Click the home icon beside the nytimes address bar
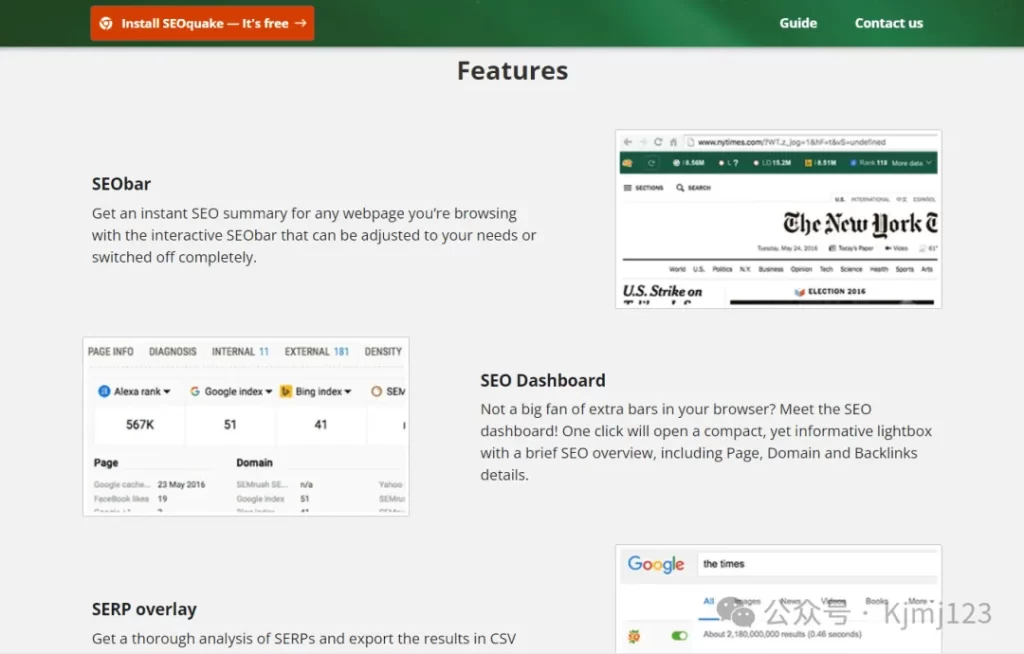1024x654 pixels. tap(673, 142)
